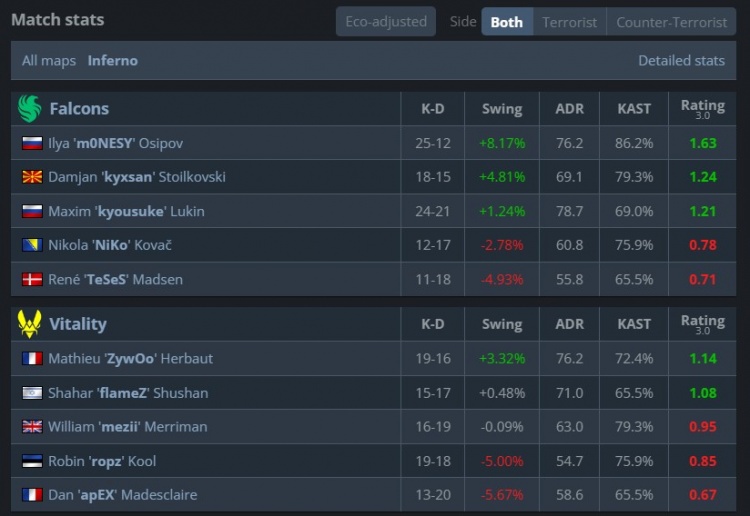
Task: Open the Detailed stats link
Action: [x=681, y=60]
